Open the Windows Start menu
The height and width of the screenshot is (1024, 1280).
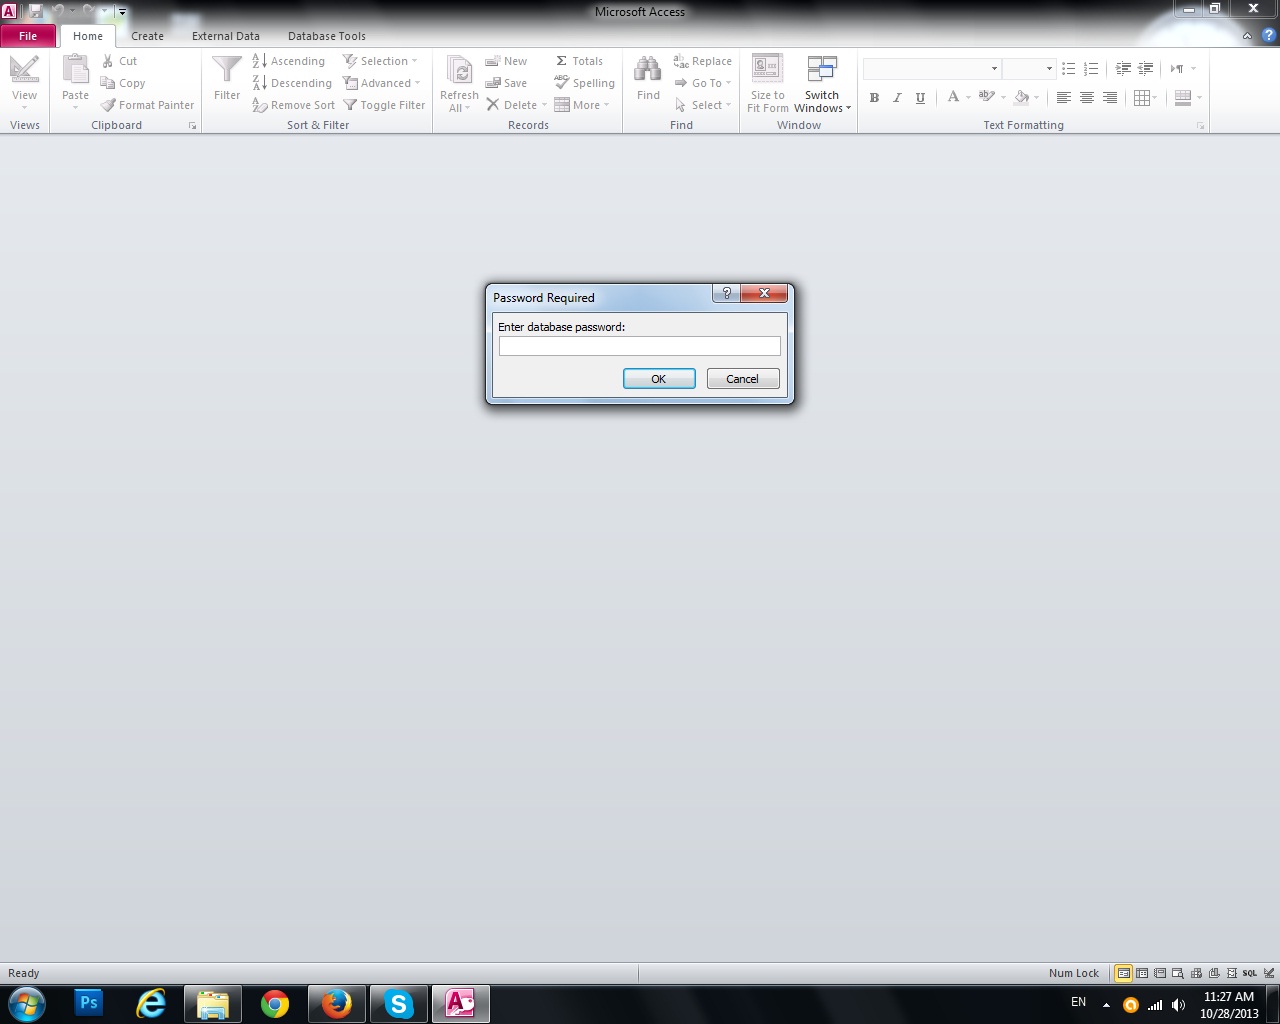pyautogui.click(x=27, y=1003)
